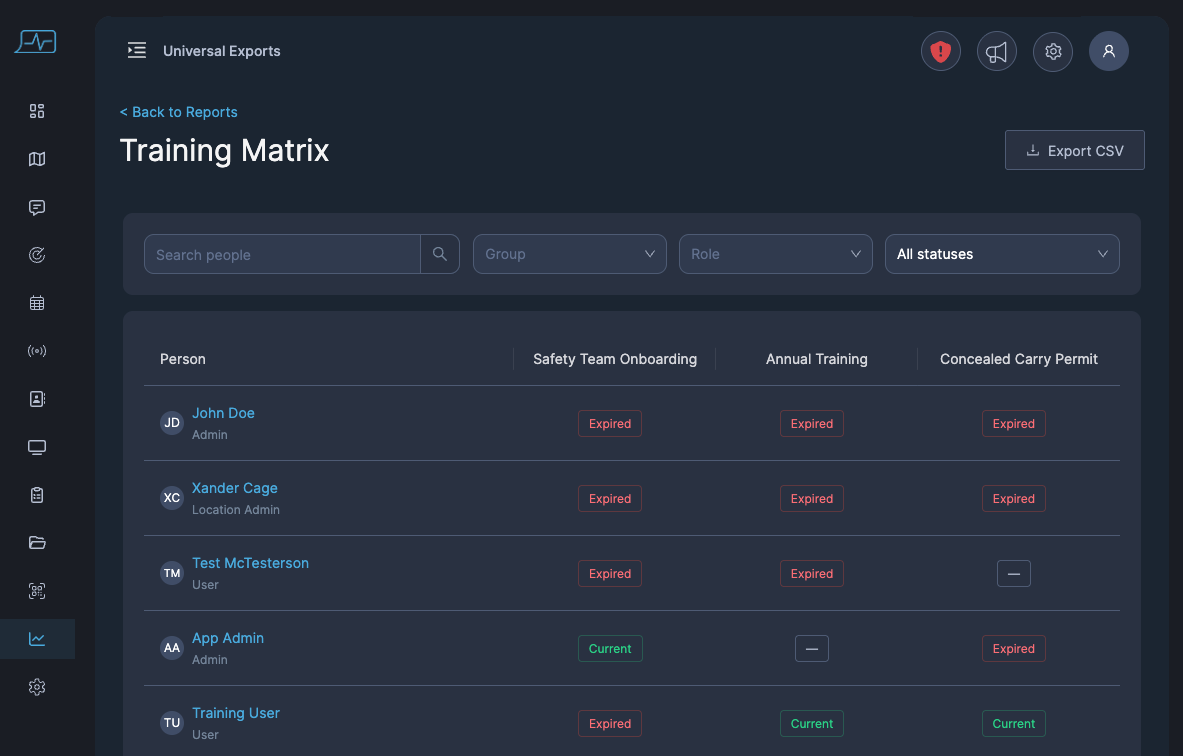Click the search magnifier button
1183x756 pixels.
click(440, 254)
